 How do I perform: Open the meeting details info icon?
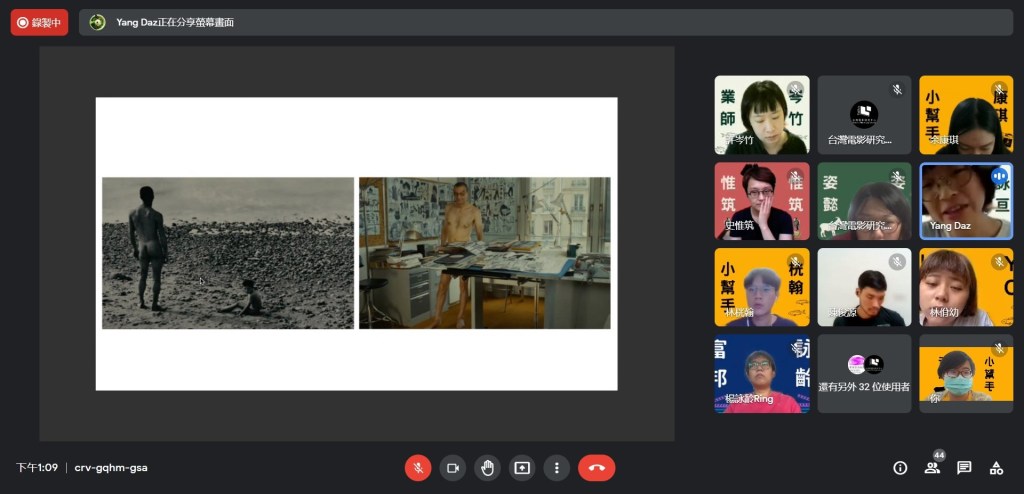click(900, 467)
